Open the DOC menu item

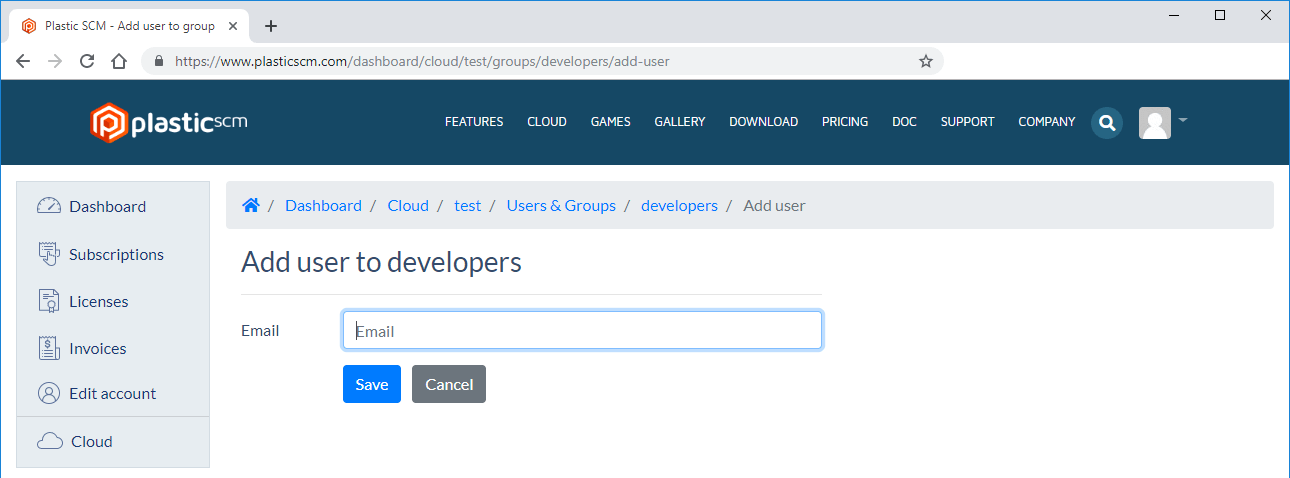pyautogui.click(x=904, y=122)
